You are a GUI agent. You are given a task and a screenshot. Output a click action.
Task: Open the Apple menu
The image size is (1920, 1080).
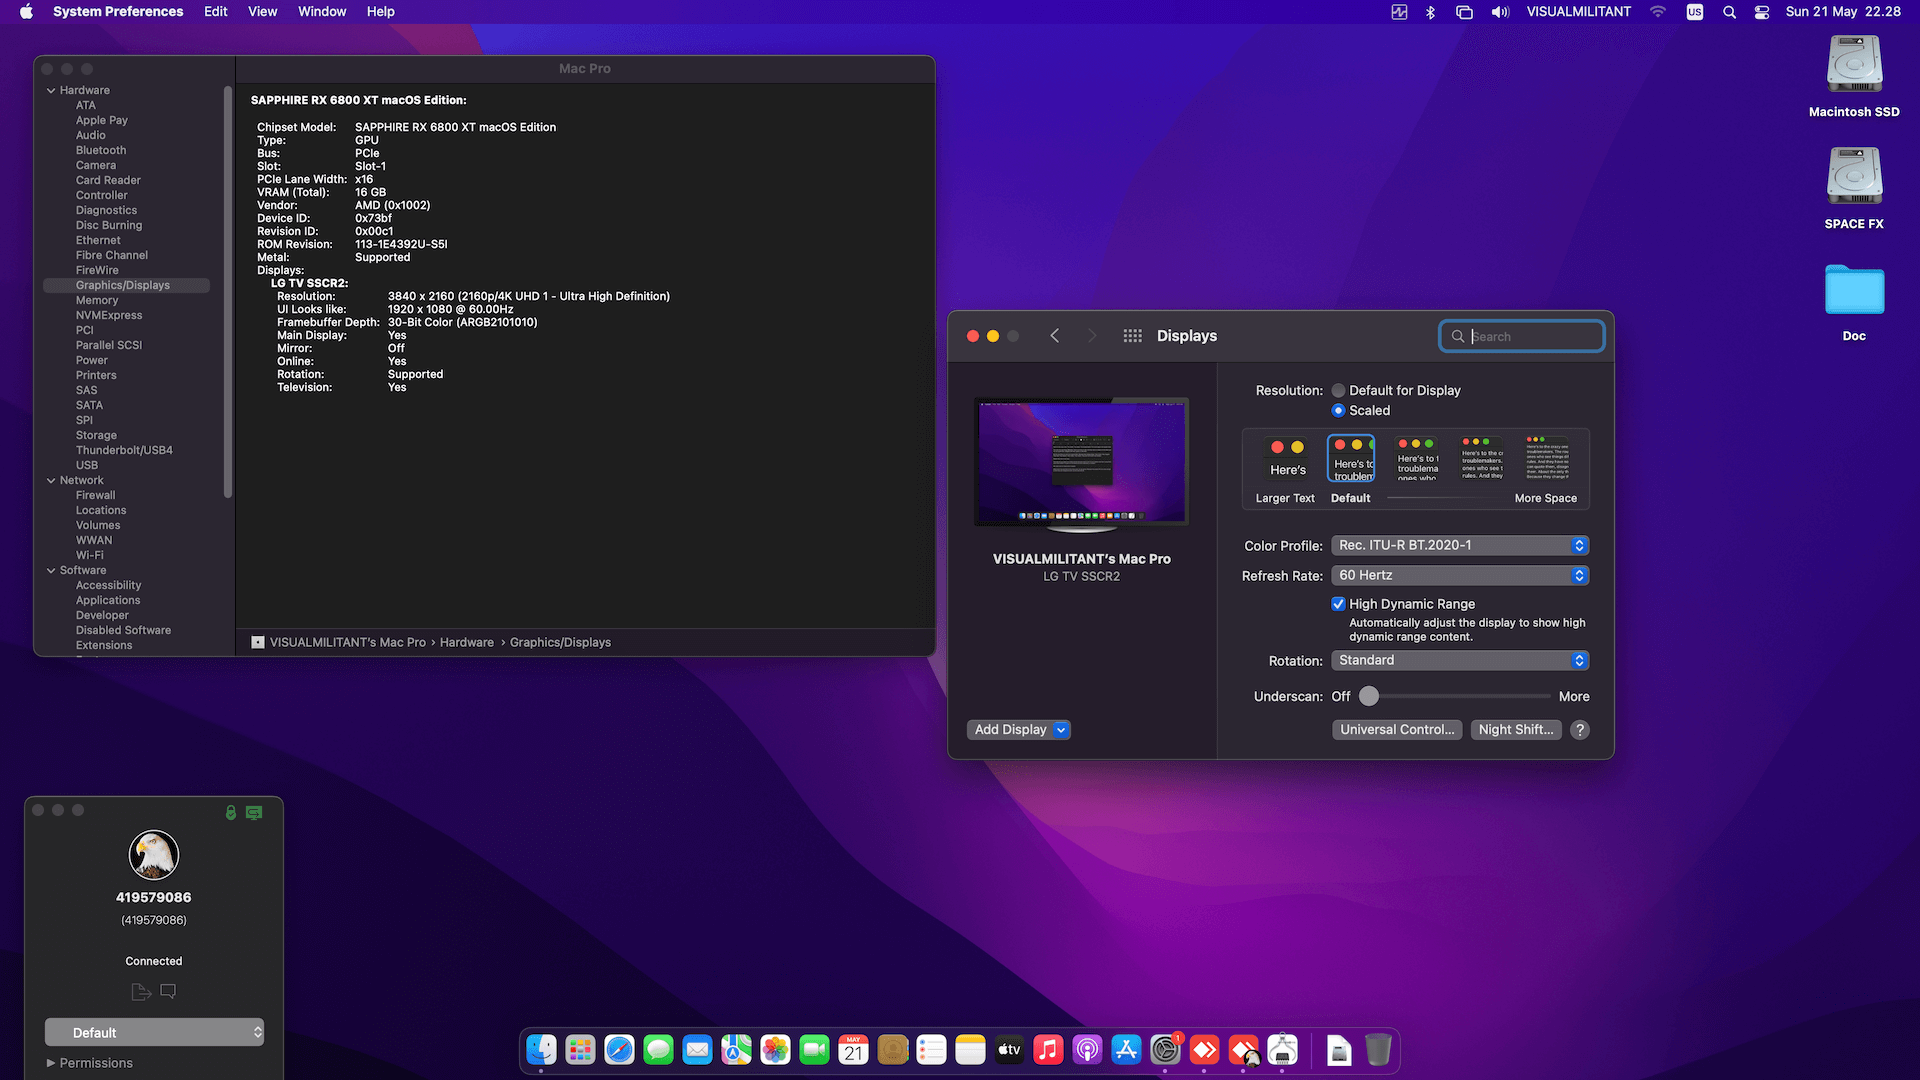[x=26, y=12]
